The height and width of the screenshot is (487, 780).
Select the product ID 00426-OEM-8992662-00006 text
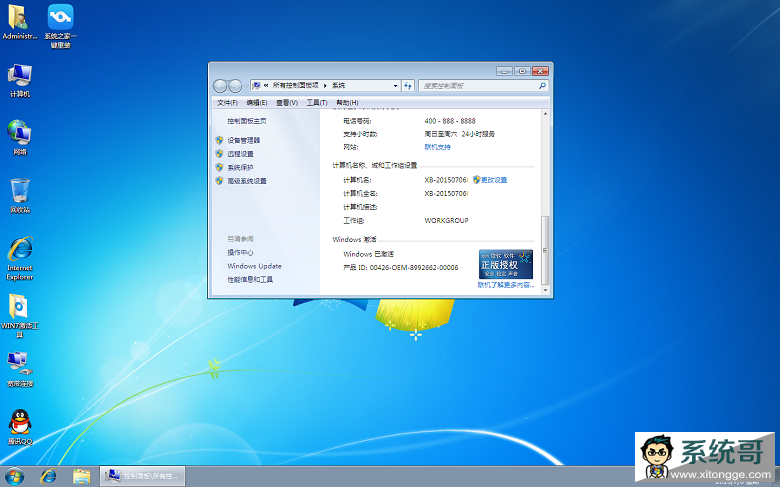tap(414, 268)
